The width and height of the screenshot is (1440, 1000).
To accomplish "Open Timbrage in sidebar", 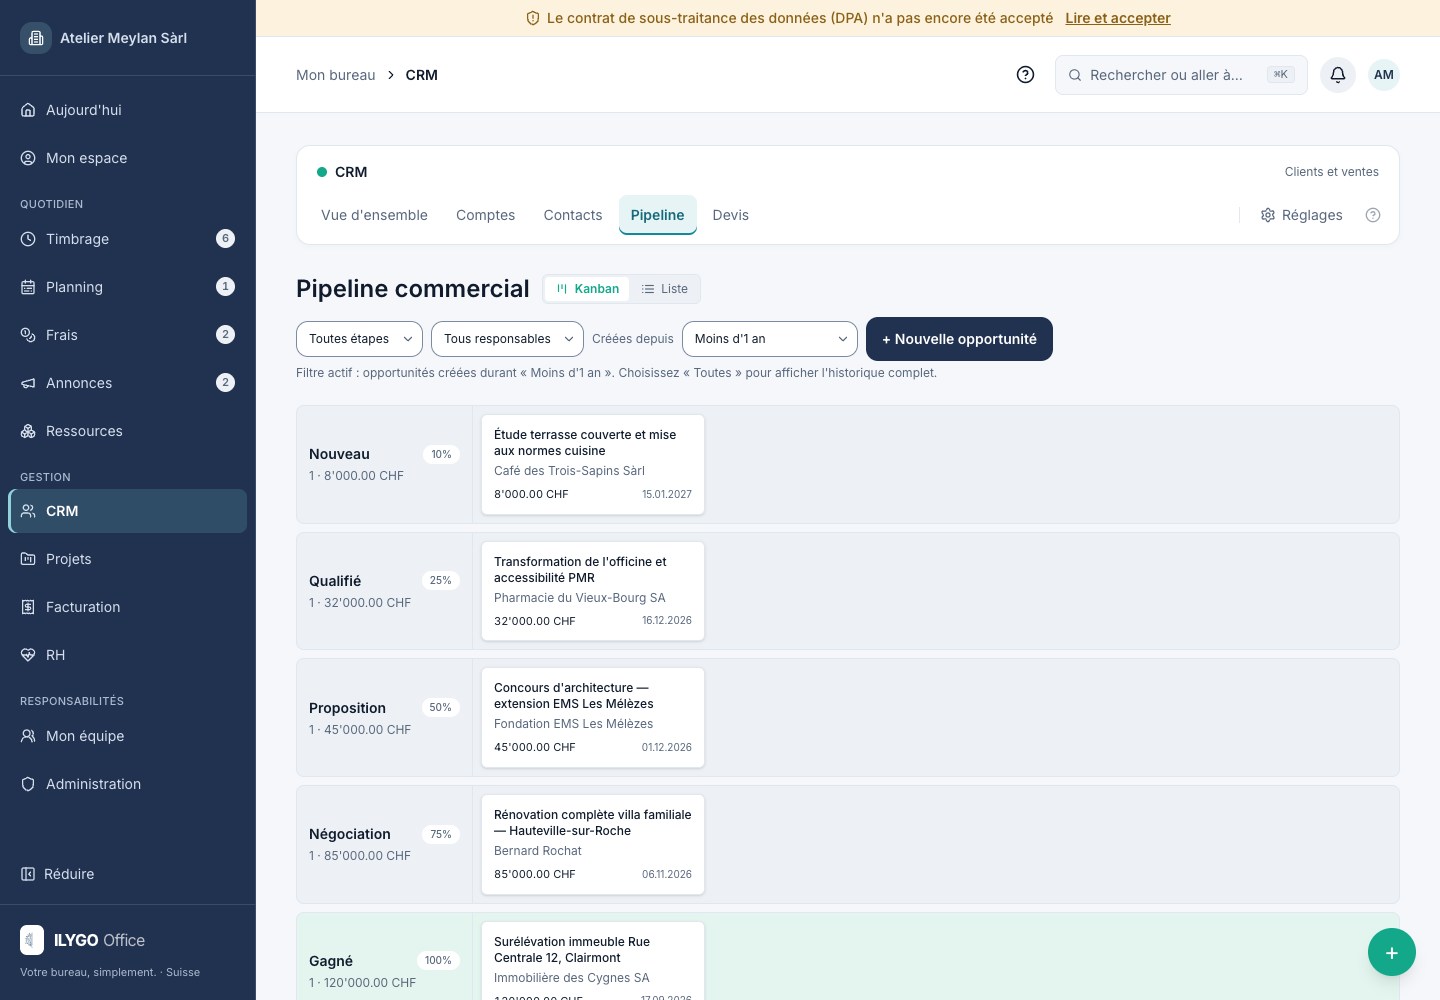I will (128, 239).
